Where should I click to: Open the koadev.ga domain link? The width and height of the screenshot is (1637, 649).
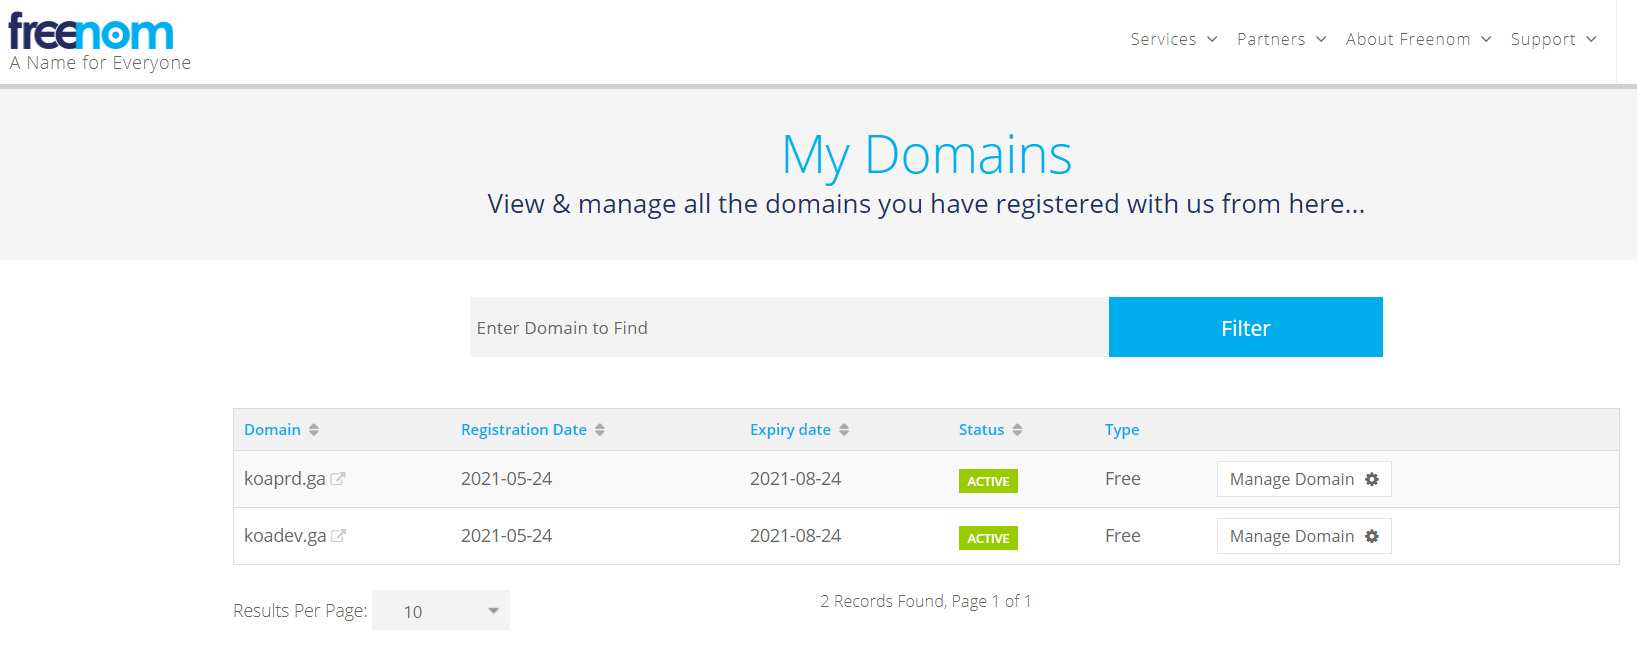coord(285,536)
